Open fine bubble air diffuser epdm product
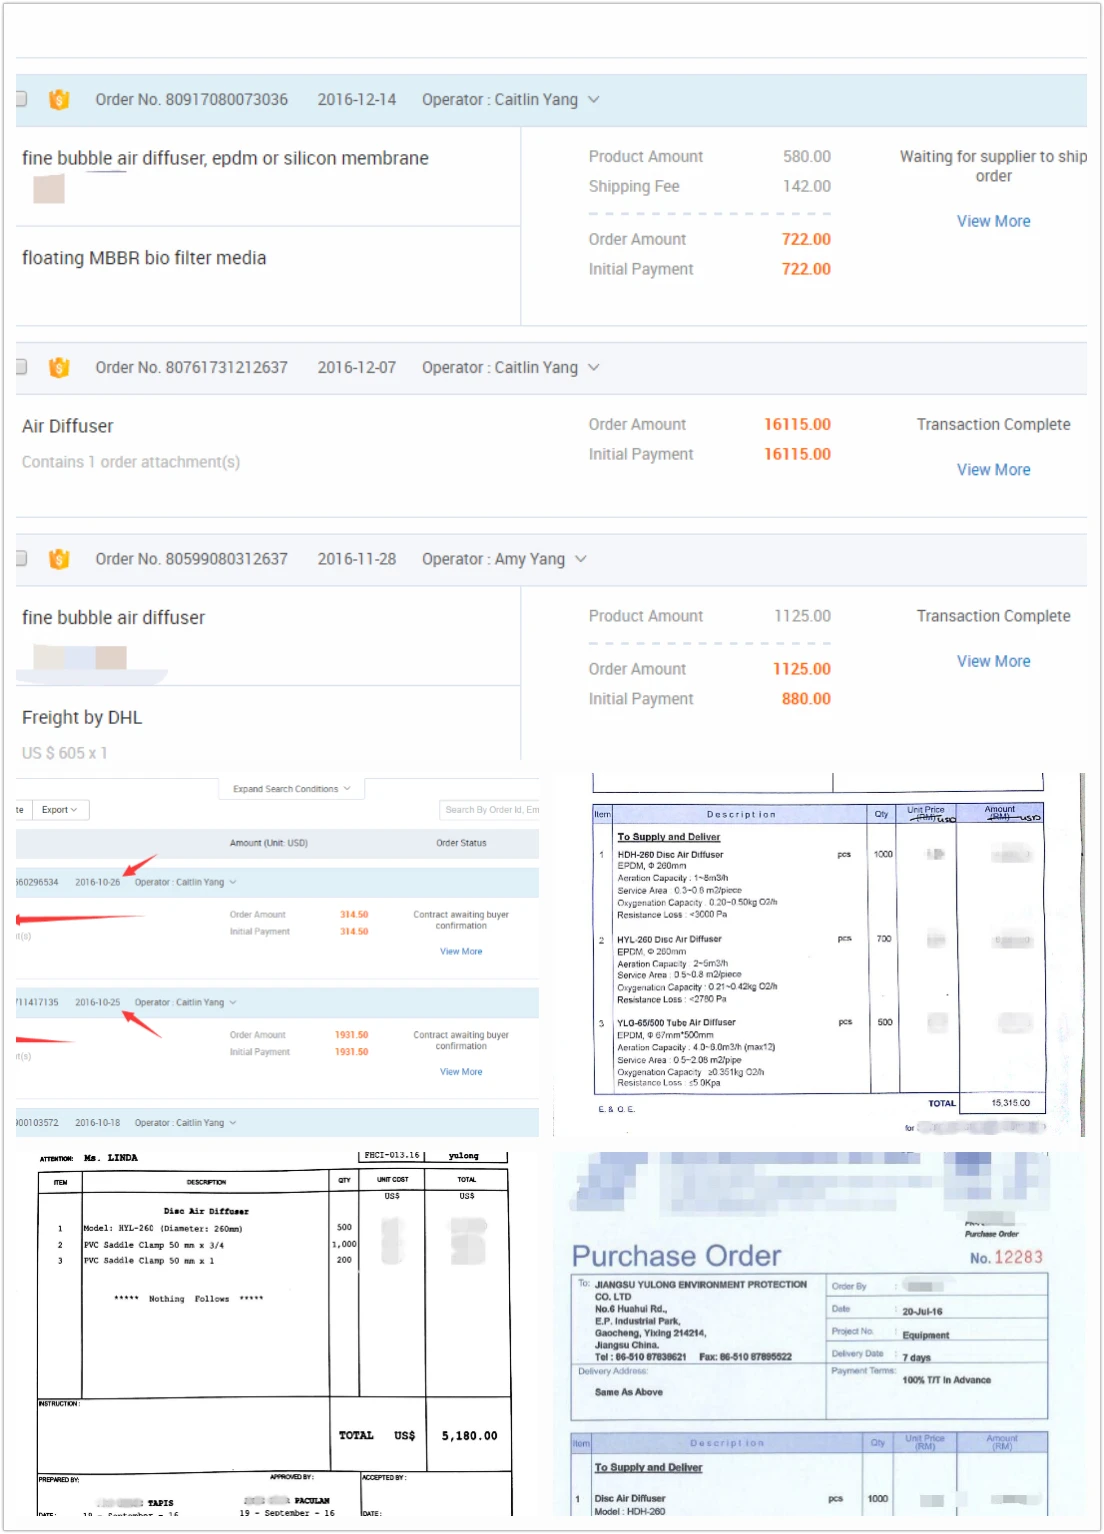 tap(225, 158)
